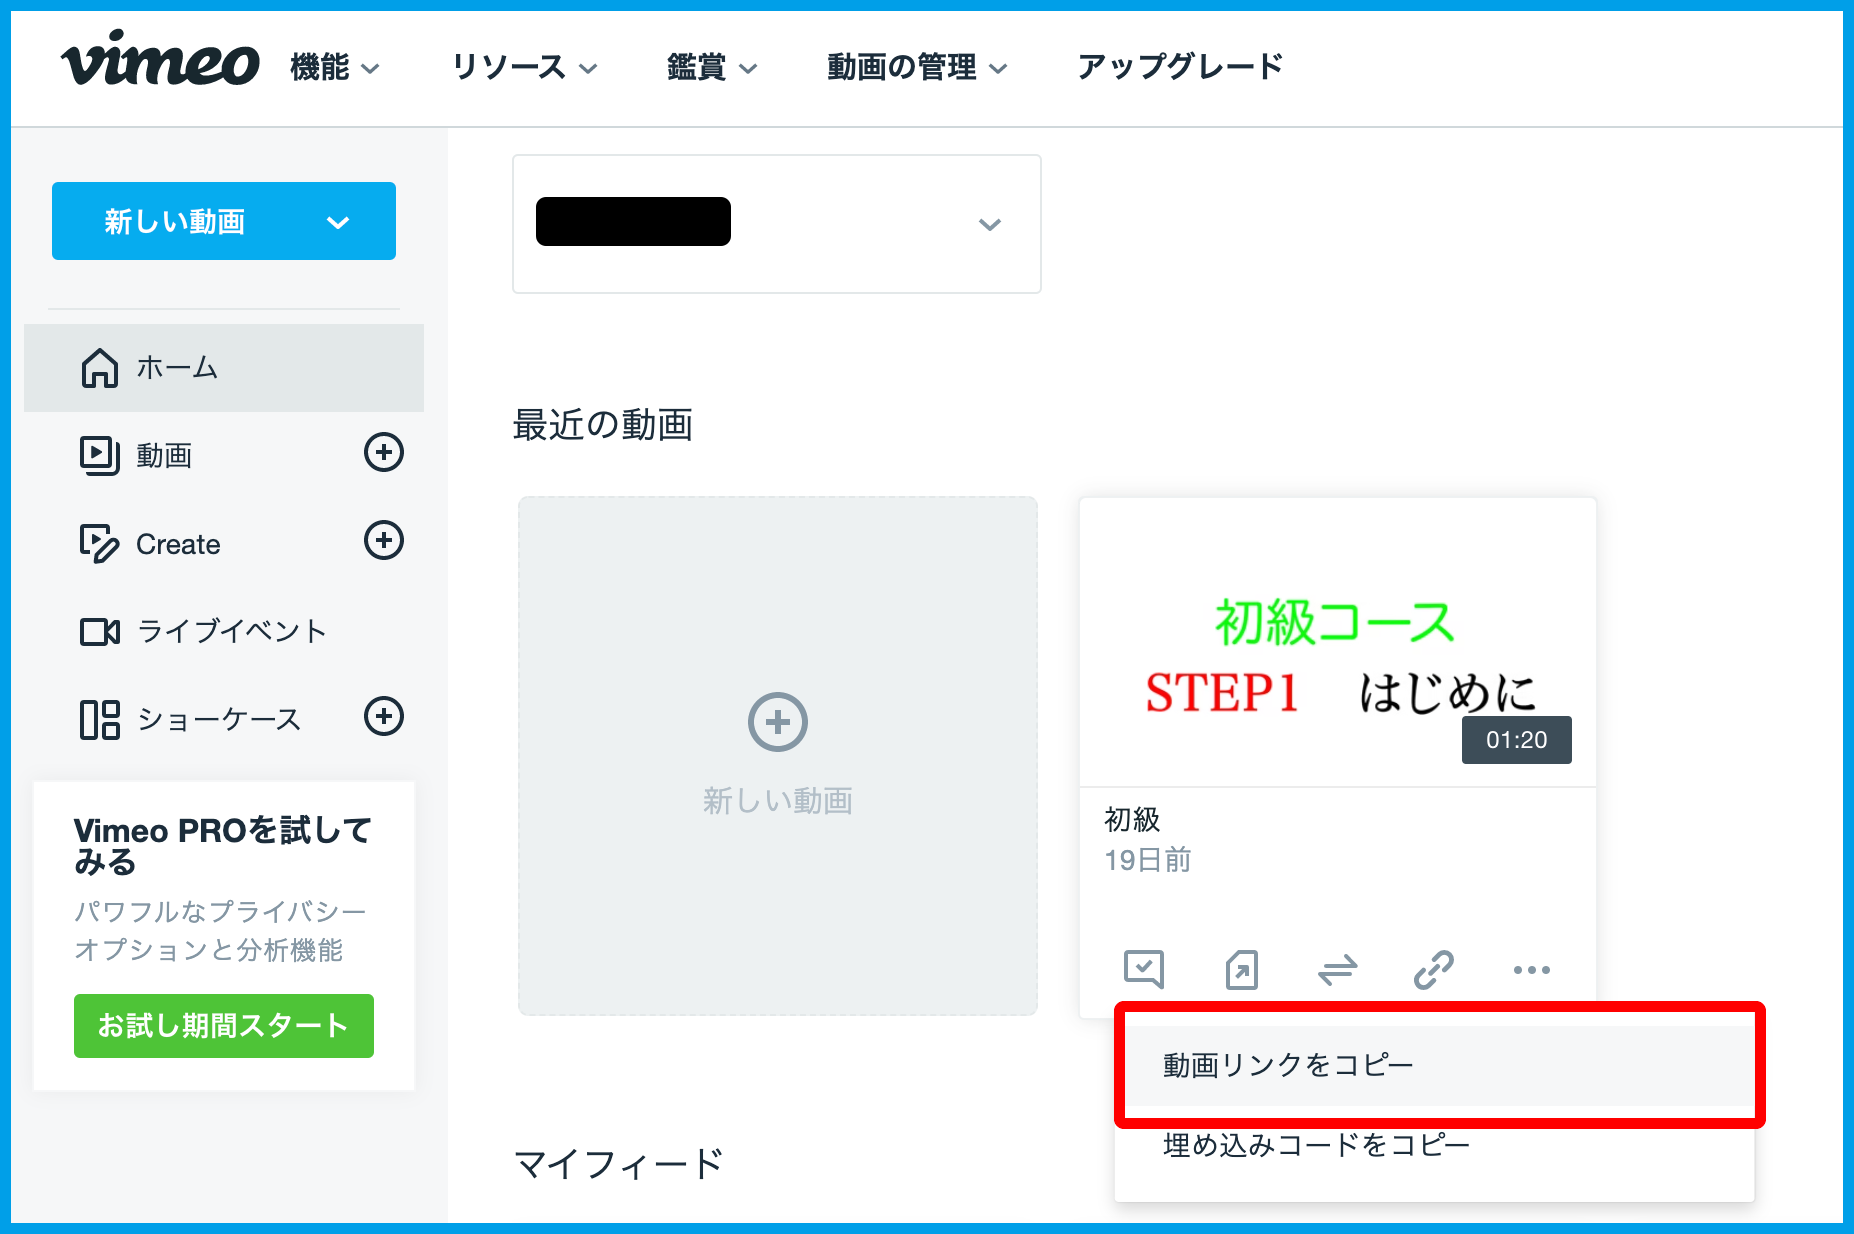Open the 初級コース STEP1 video thumbnail

[1337, 642]
